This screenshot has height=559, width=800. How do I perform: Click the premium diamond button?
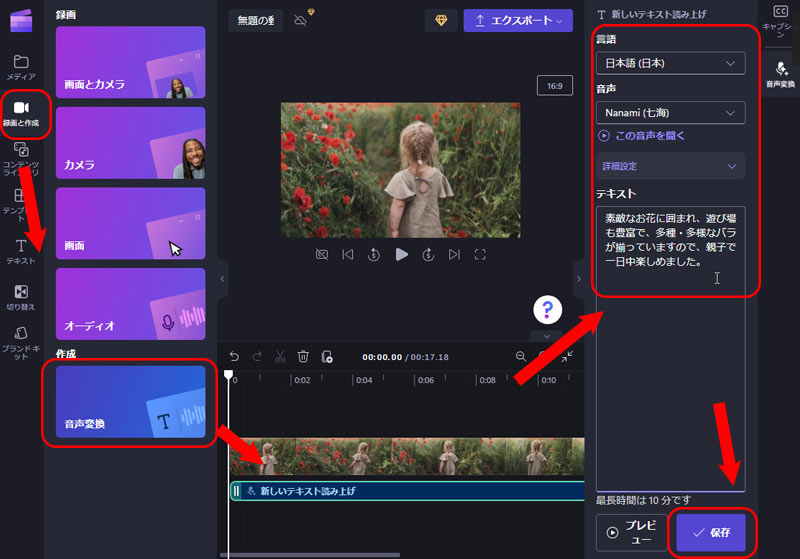[x=441, y=20]
